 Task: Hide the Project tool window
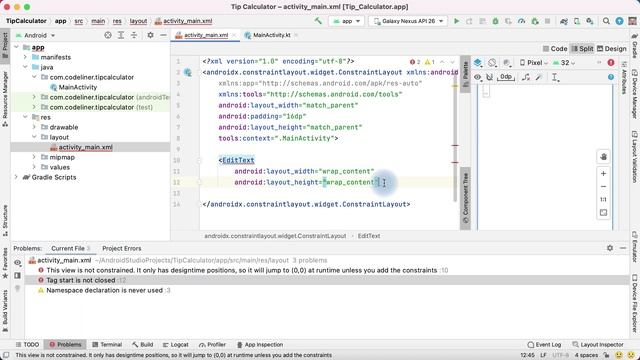[163, 35]
